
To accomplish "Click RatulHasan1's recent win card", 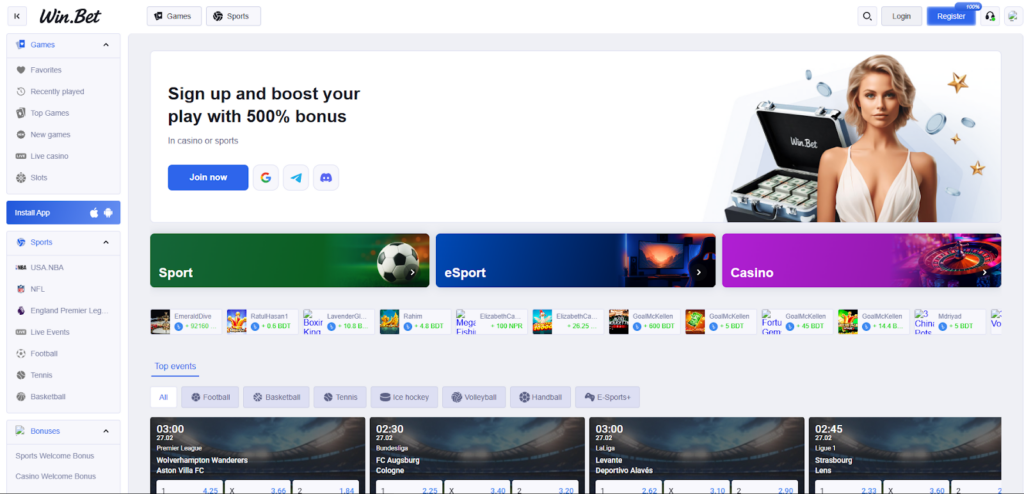I will (x=263, y=321).
